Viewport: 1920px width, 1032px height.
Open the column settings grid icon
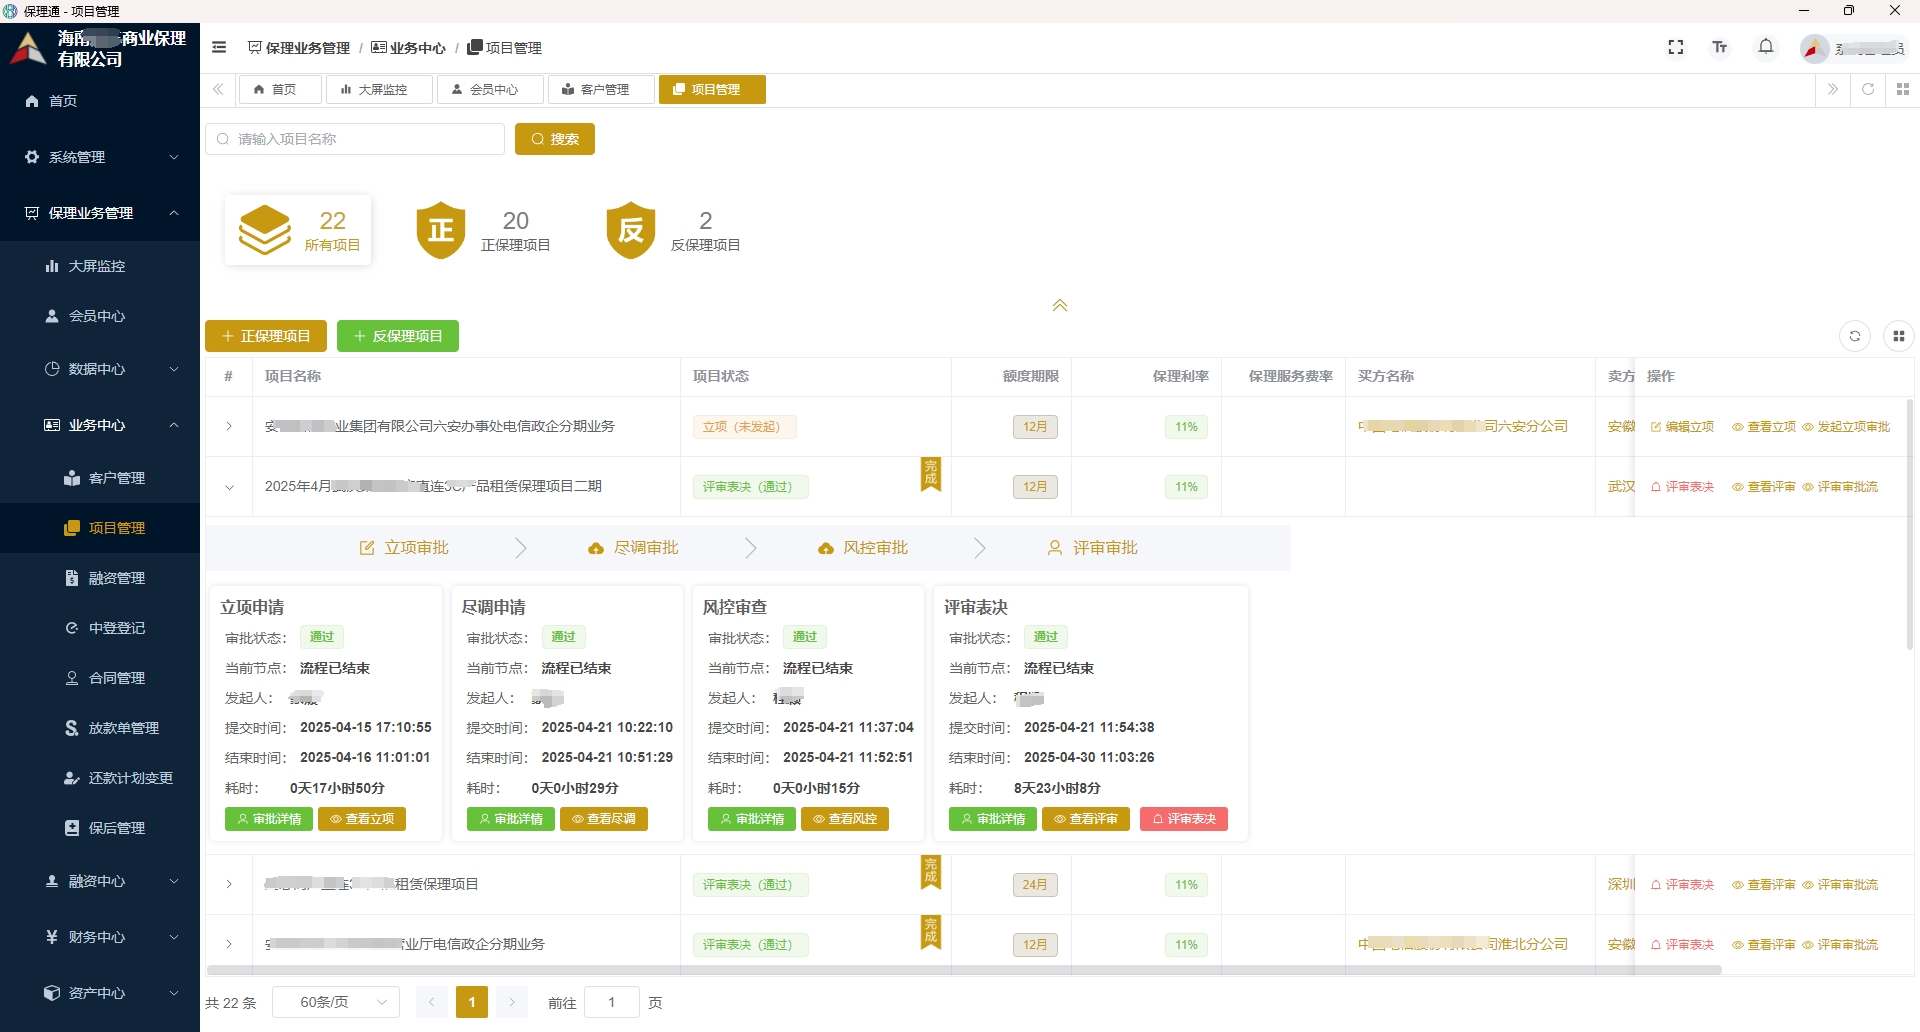(1898, 336)
